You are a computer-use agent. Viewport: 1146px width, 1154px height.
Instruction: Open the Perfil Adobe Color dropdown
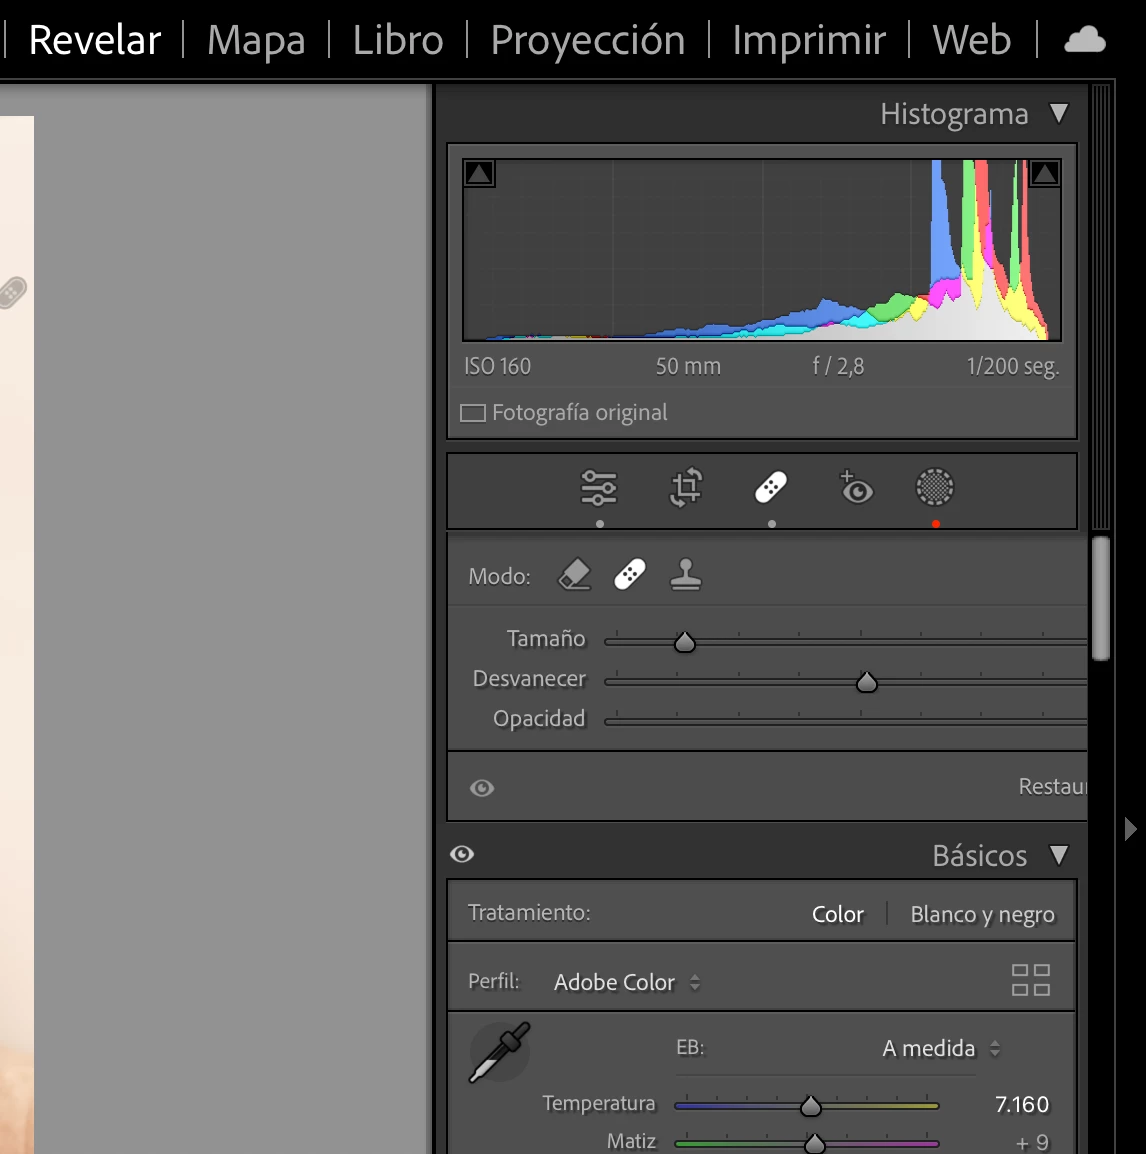[627, 982]
